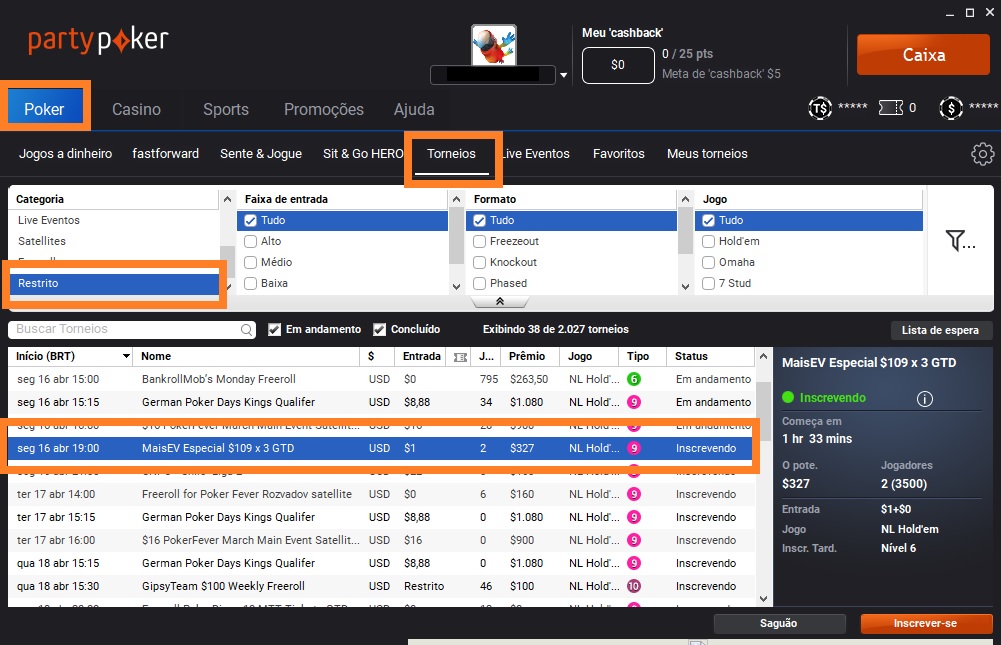Check the Phased format checkbox

pyautogui.click(x=479, y=284)
